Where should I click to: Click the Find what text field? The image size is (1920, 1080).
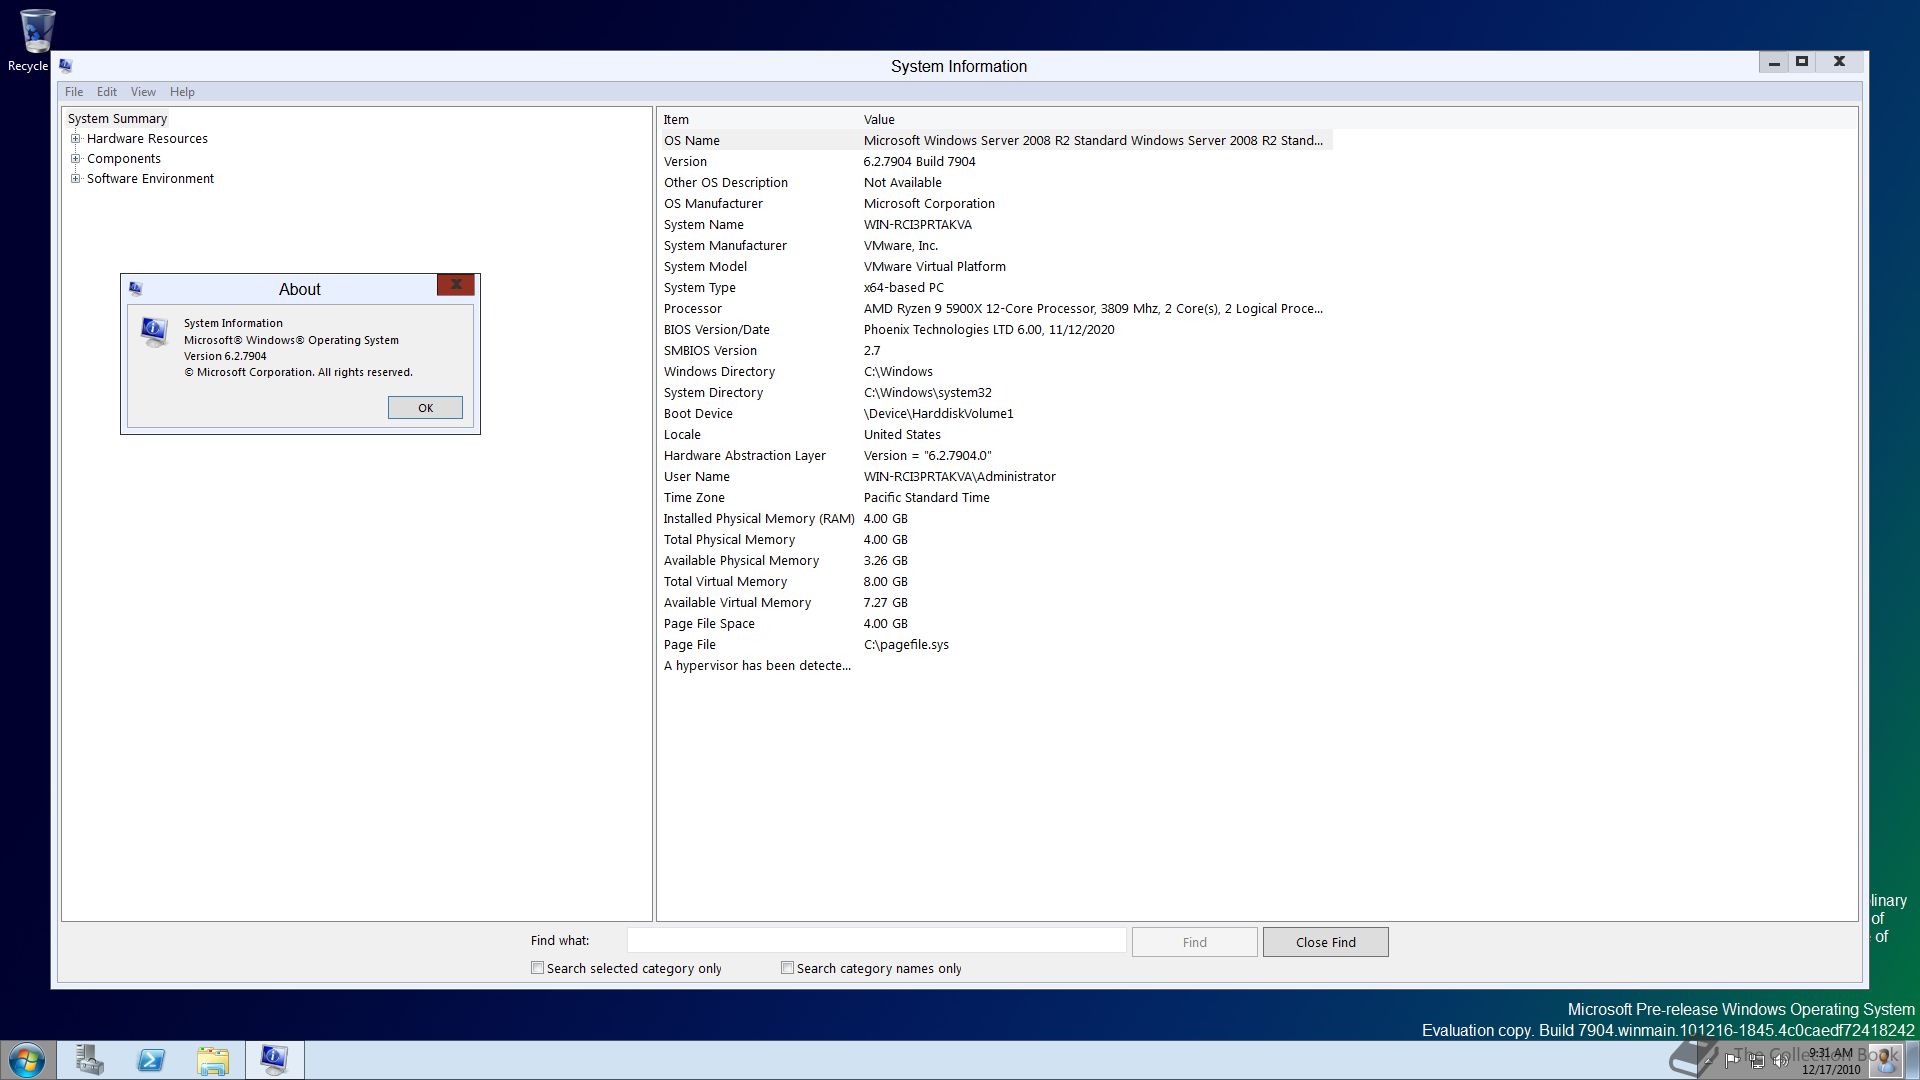pyautogui.click(x=876, y=940)
